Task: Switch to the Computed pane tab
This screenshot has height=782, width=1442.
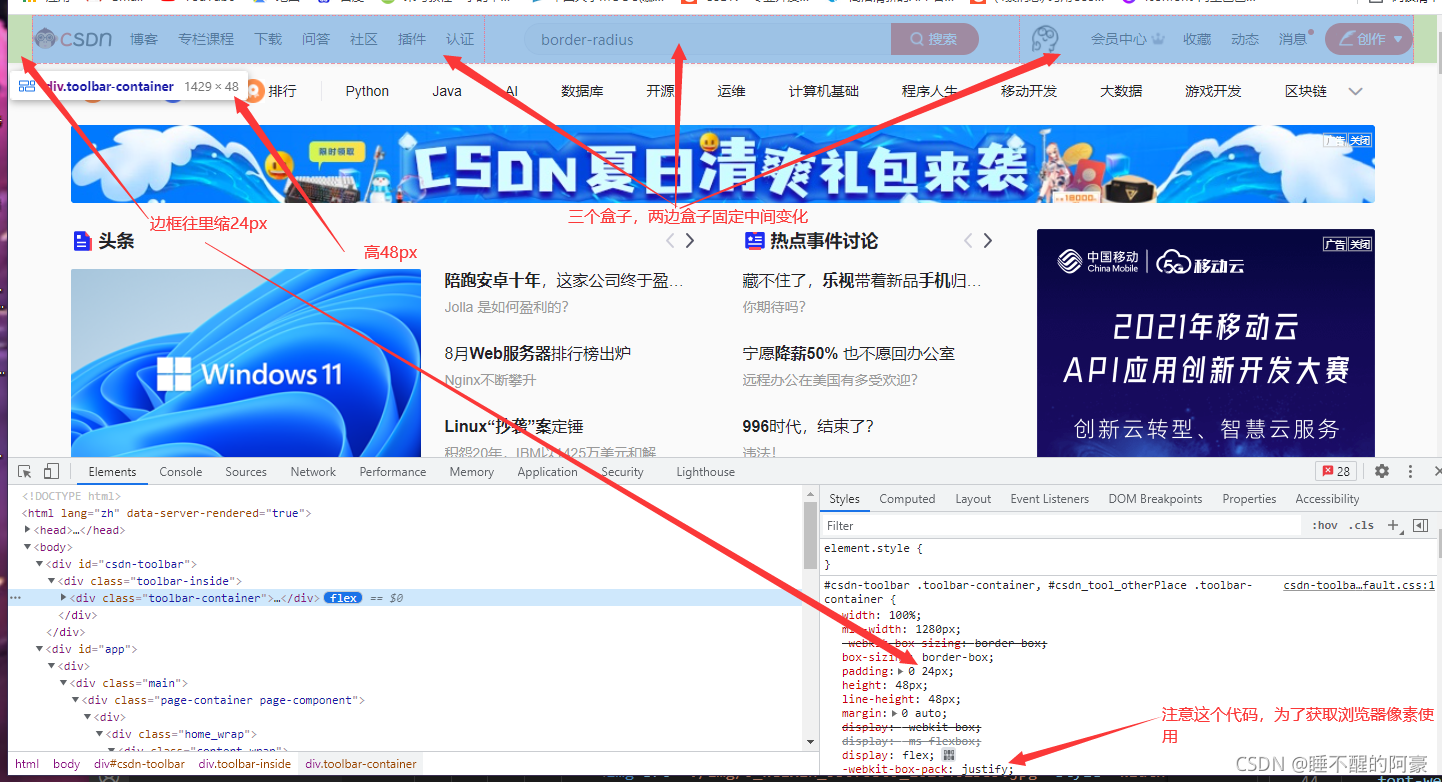Action: [907, 499]
